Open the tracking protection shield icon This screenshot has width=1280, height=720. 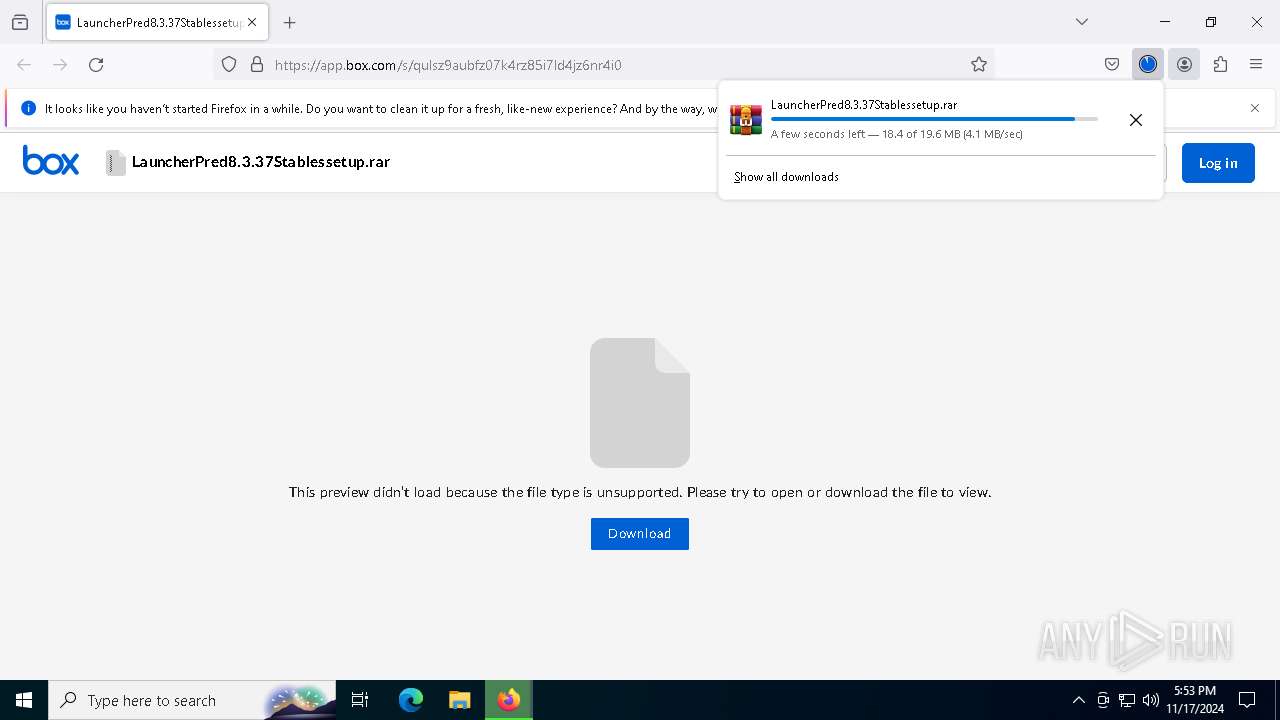coord(229,64)
